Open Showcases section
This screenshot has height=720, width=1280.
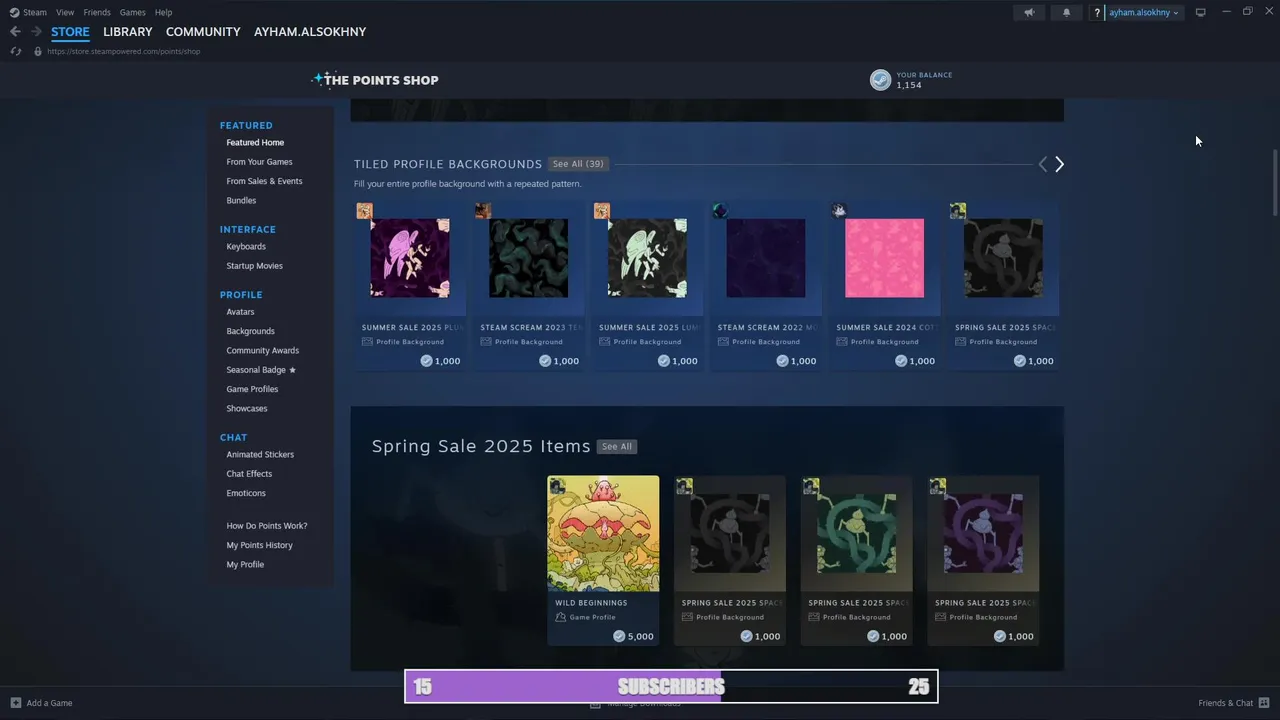point(246,409)
